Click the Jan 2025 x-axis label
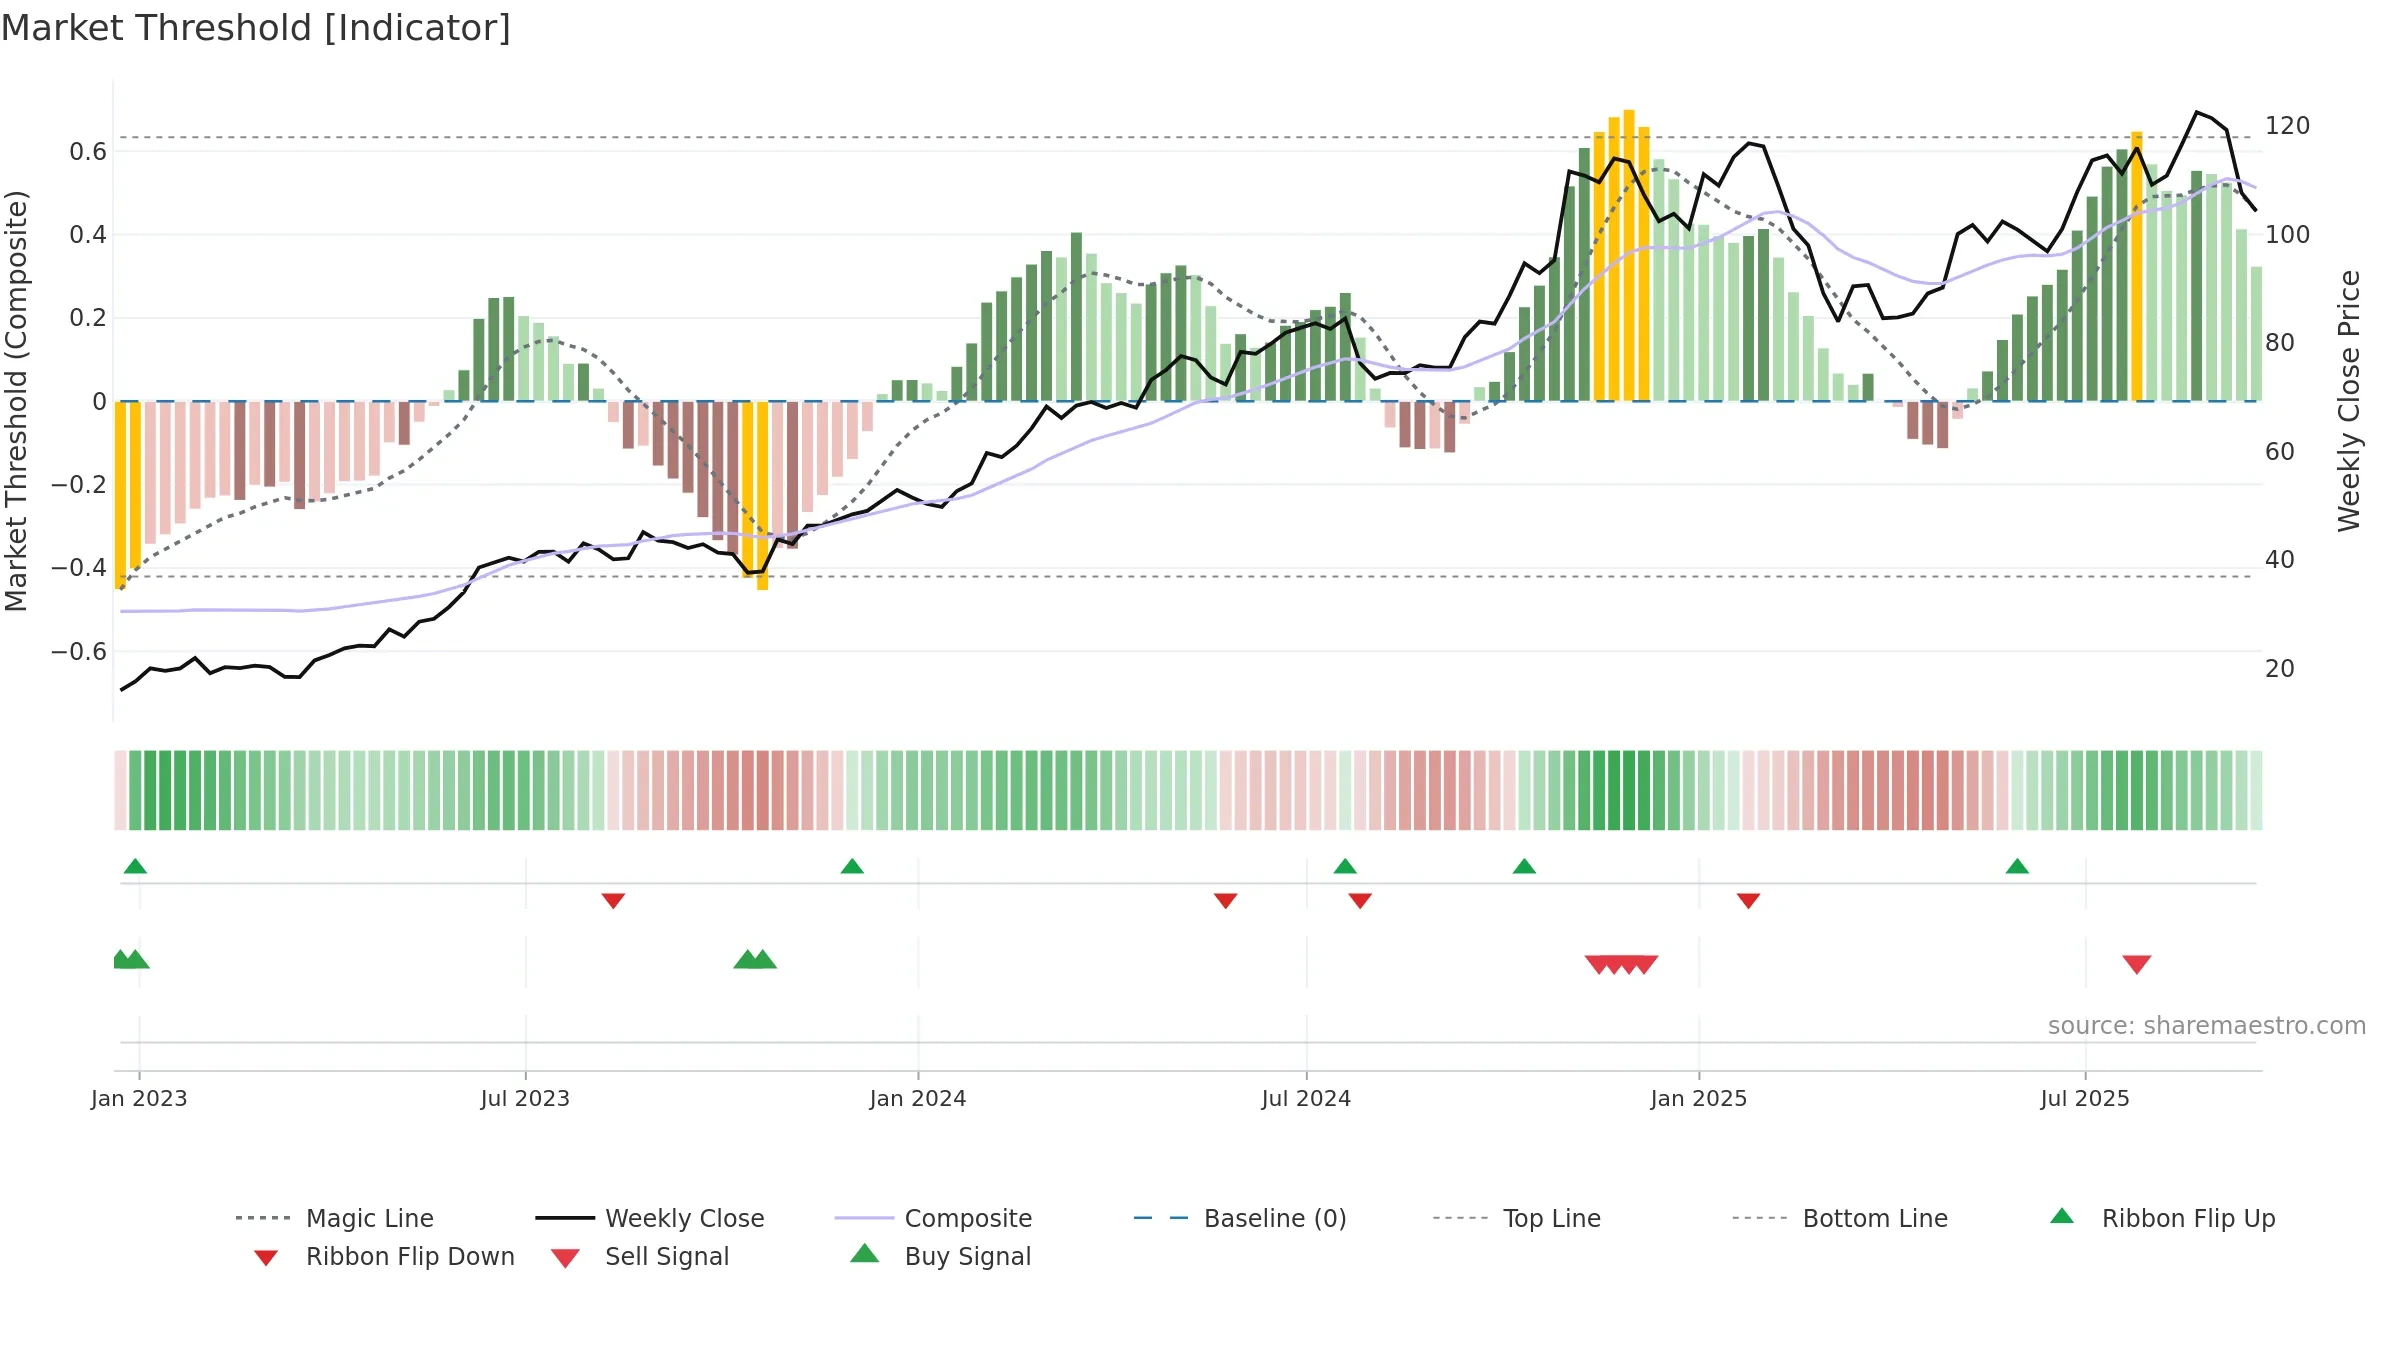The width and height of the screenshot is (2400, 1350). tap(1699, 1098)
